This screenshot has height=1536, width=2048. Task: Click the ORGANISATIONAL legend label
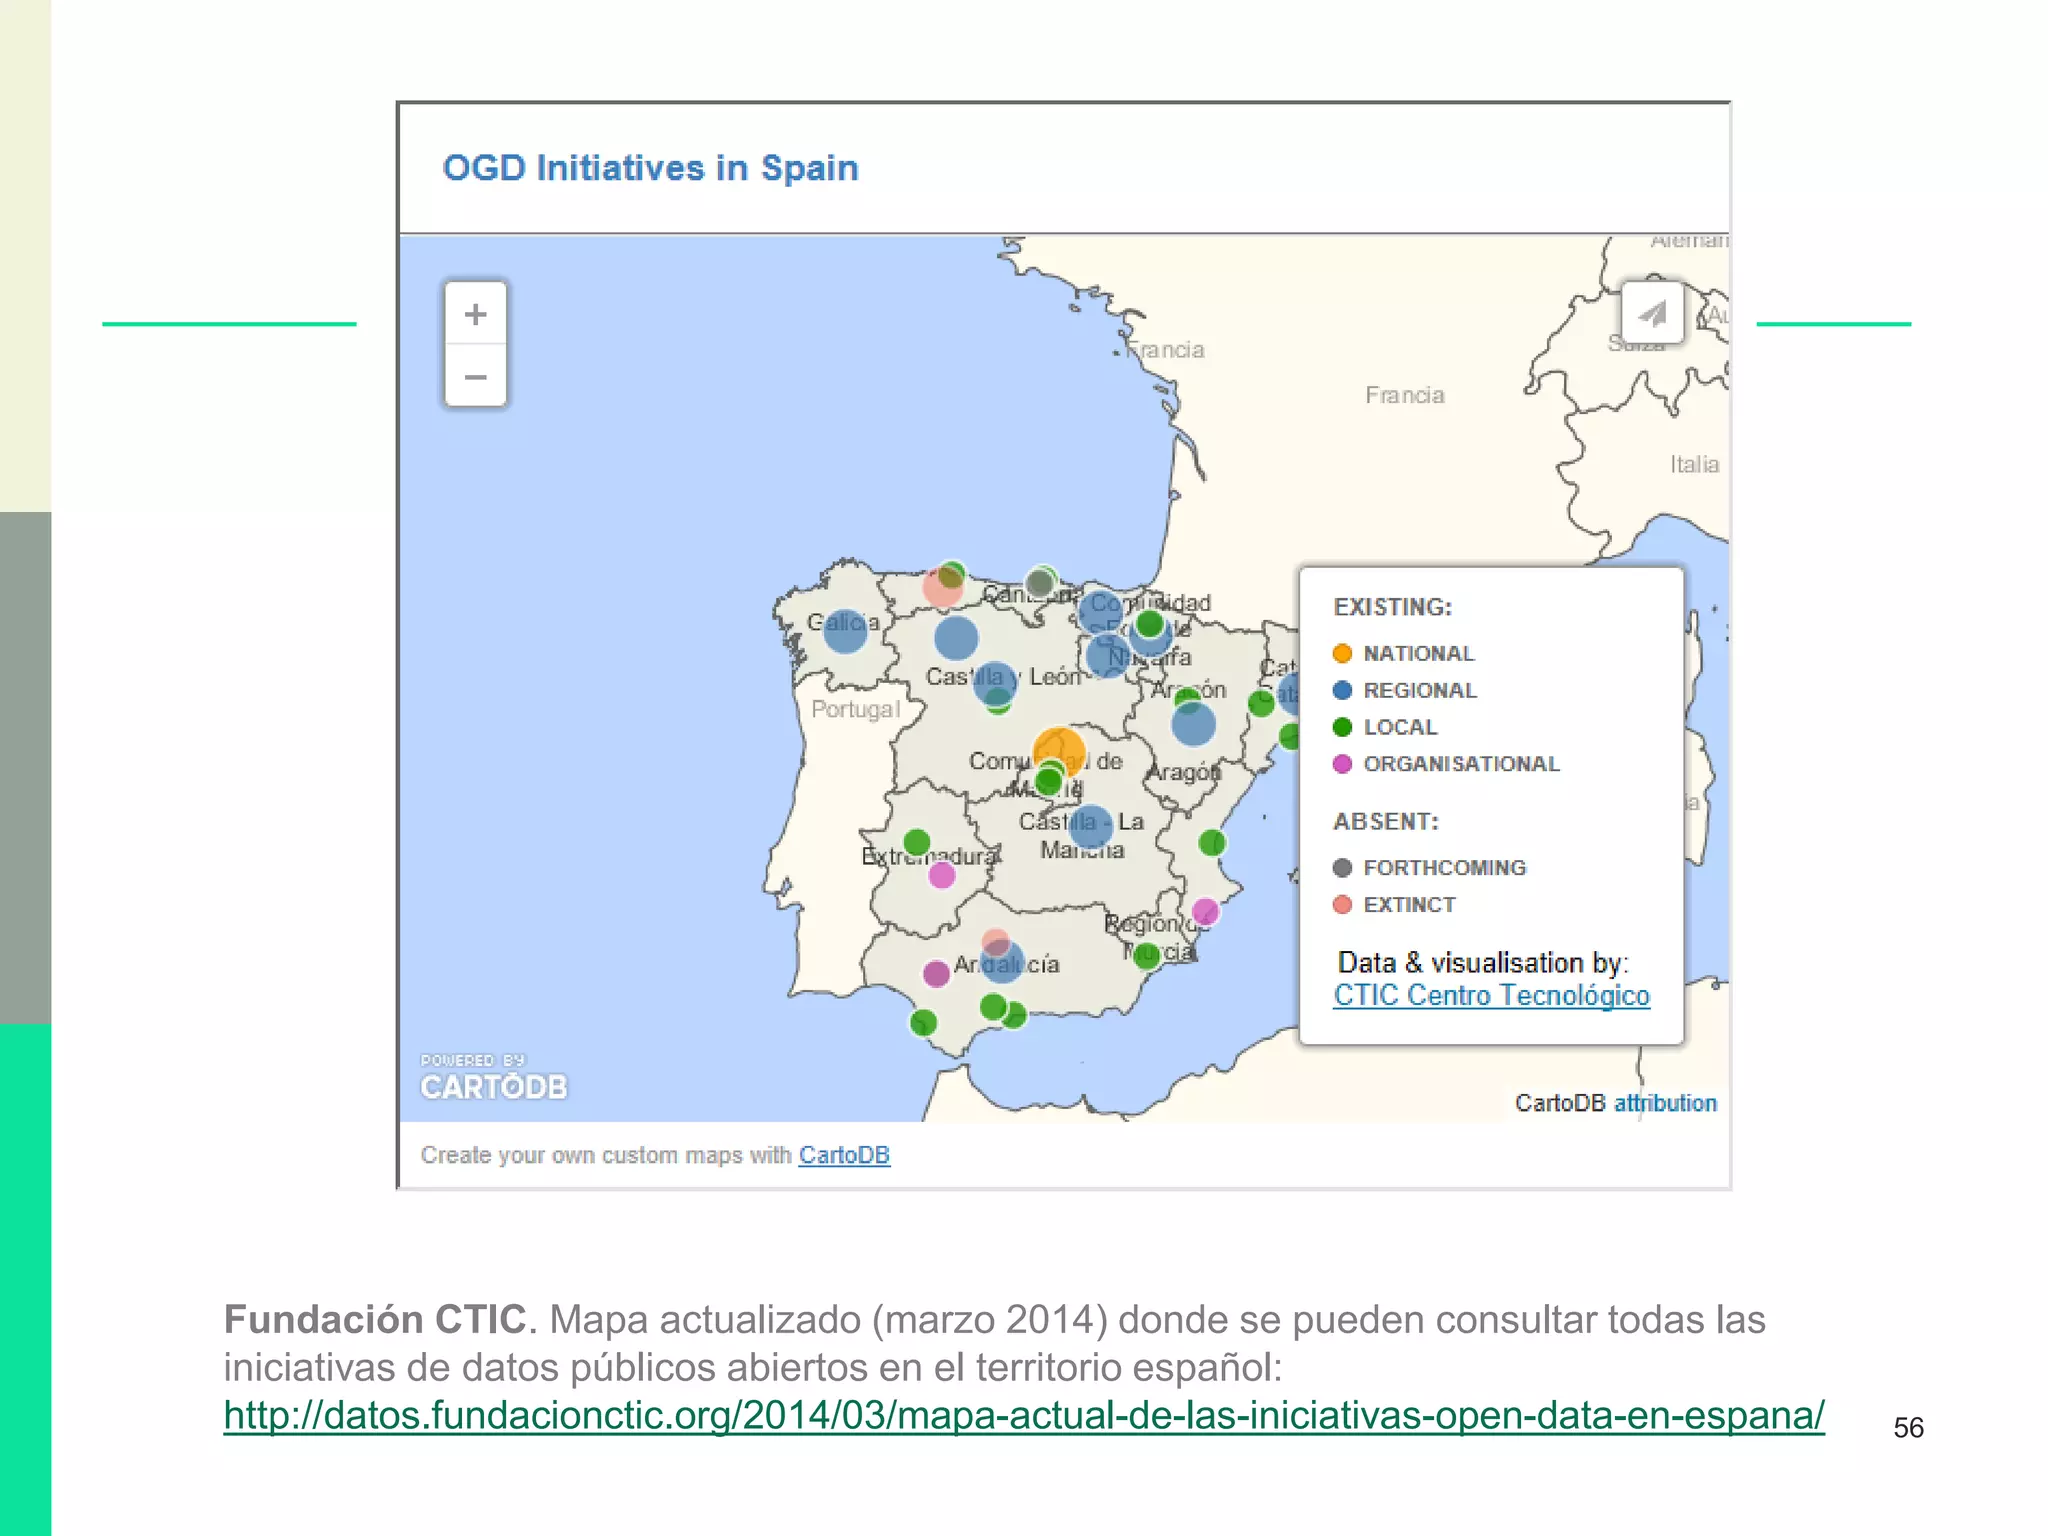point(1461,764)
